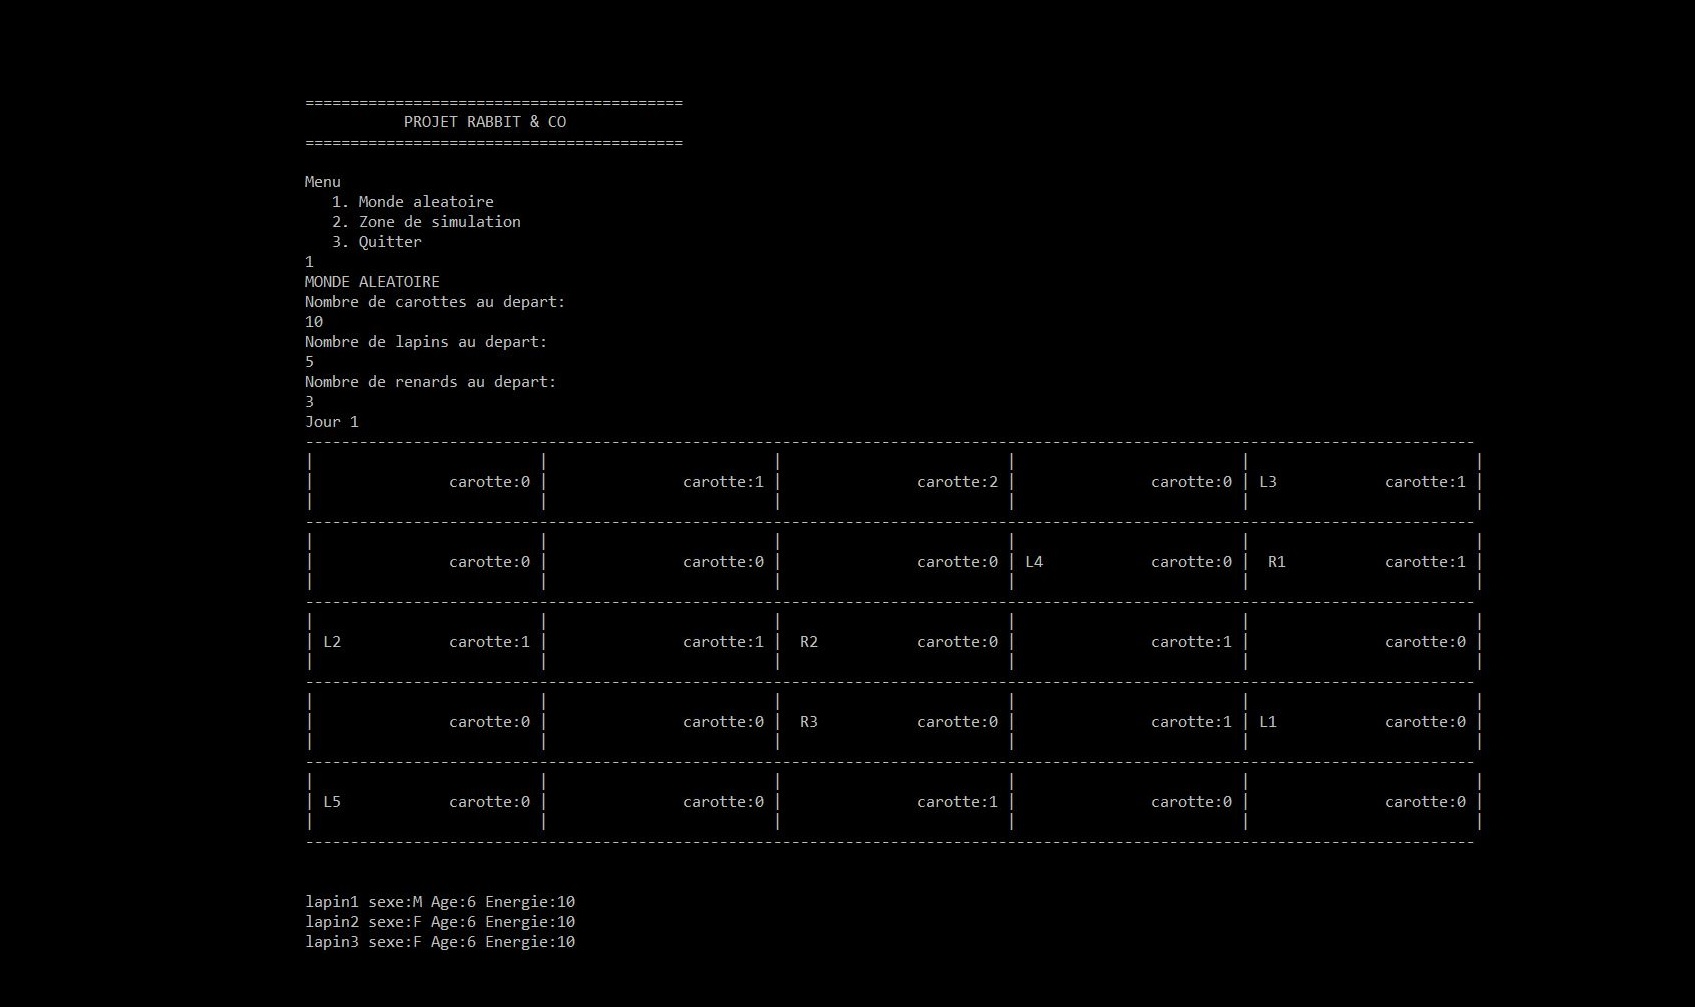The height and width of the screenshot is (1007, 1695).
Task: Click the 'PROJET RABBIT & CO' title text
Action: point(485,122)
